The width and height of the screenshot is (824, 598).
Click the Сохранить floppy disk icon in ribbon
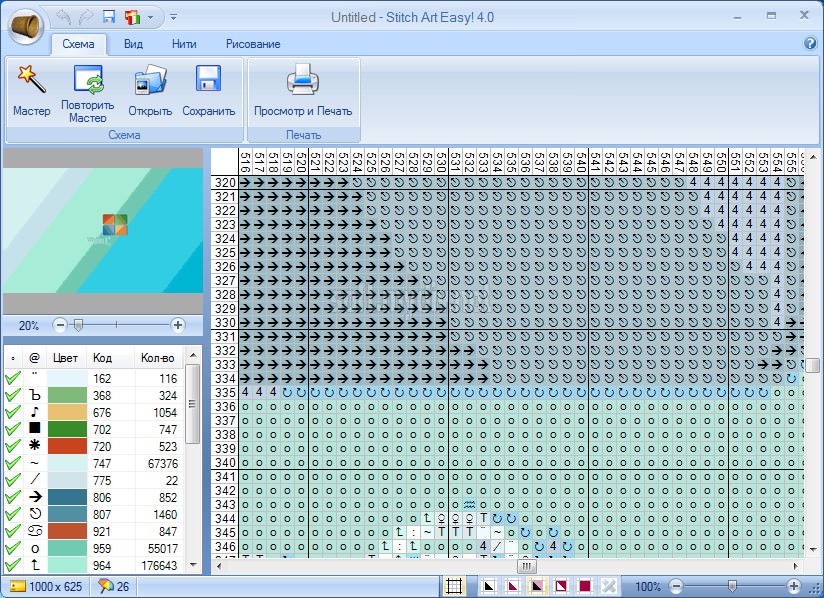coord(208,80)
